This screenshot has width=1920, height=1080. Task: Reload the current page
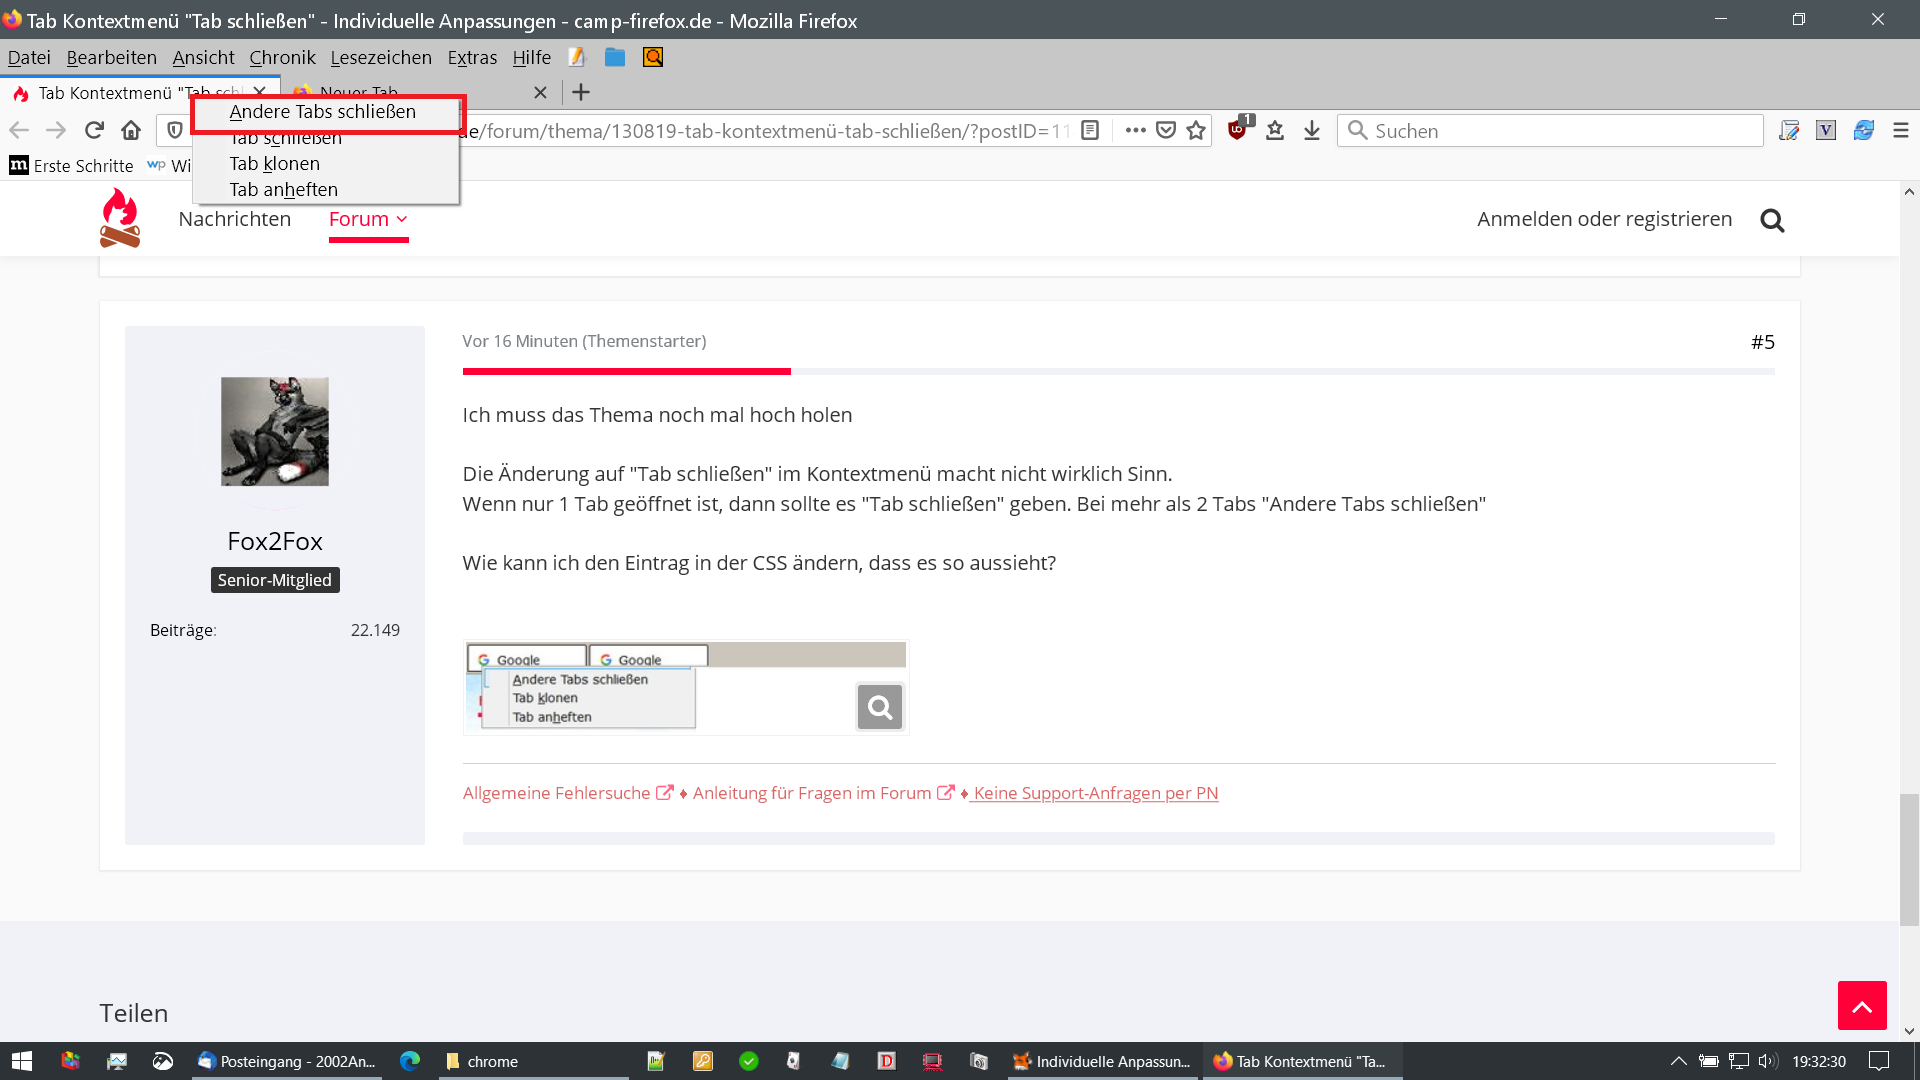tap(94, 131)
